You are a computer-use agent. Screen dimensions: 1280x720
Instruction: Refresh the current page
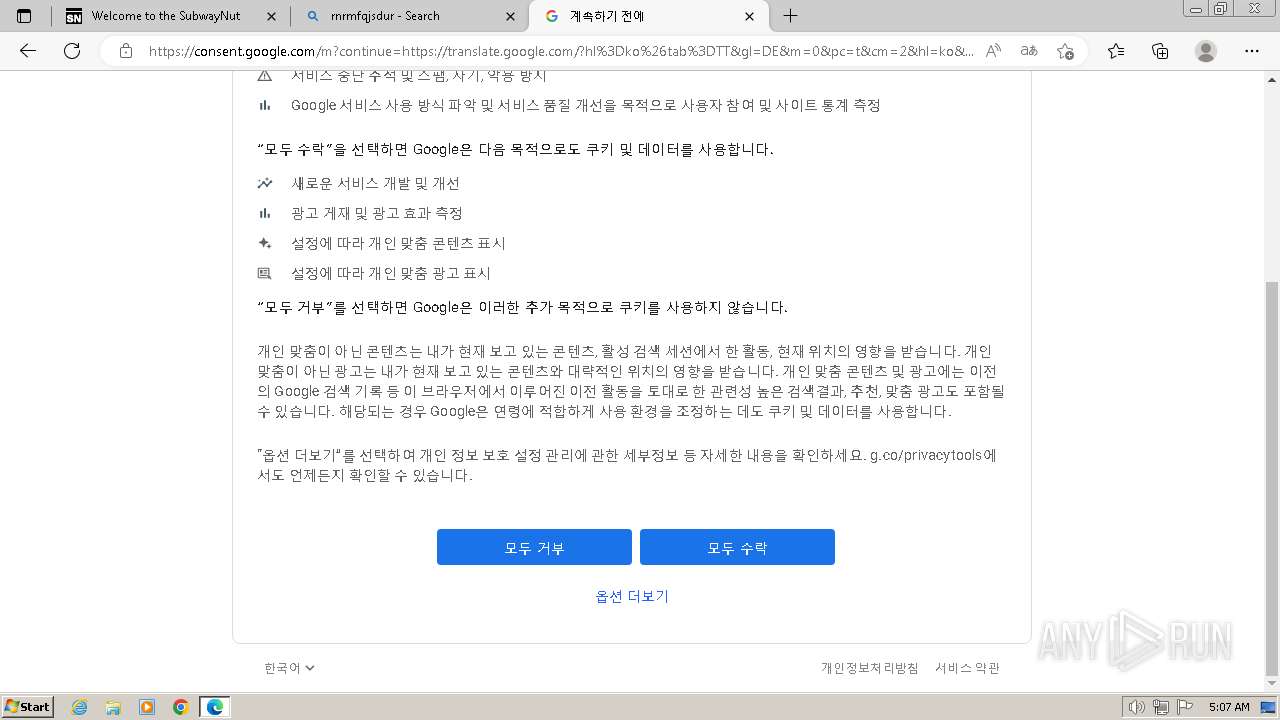tap(72, 51)
